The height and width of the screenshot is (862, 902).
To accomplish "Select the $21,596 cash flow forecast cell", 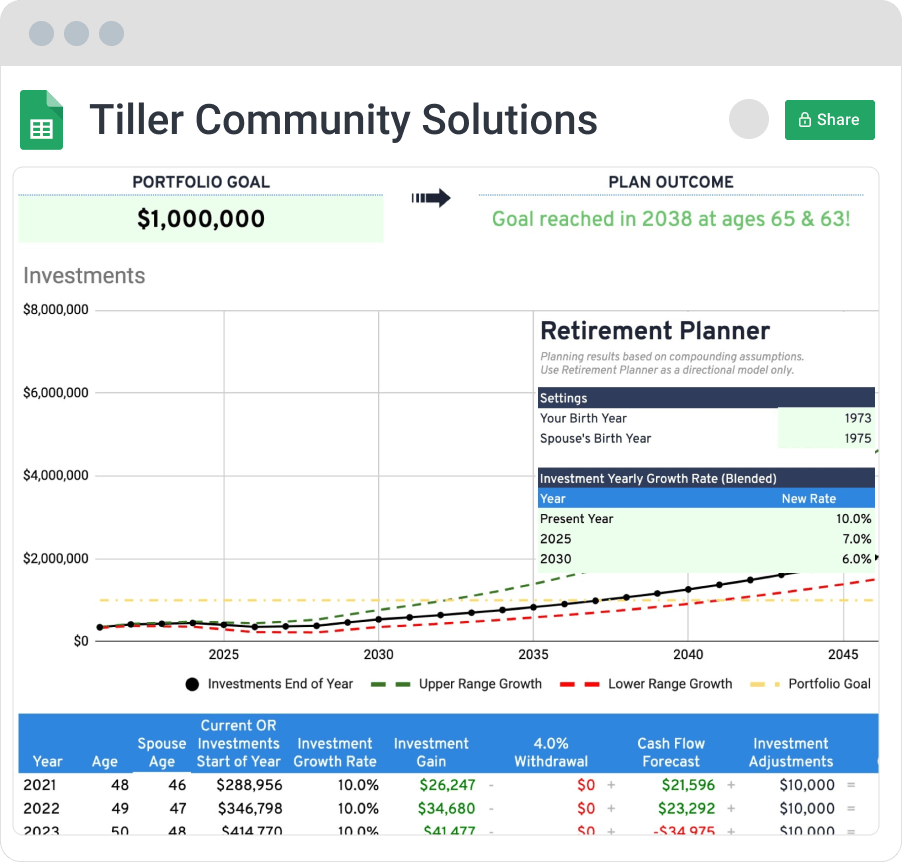I will pos(688,785).
